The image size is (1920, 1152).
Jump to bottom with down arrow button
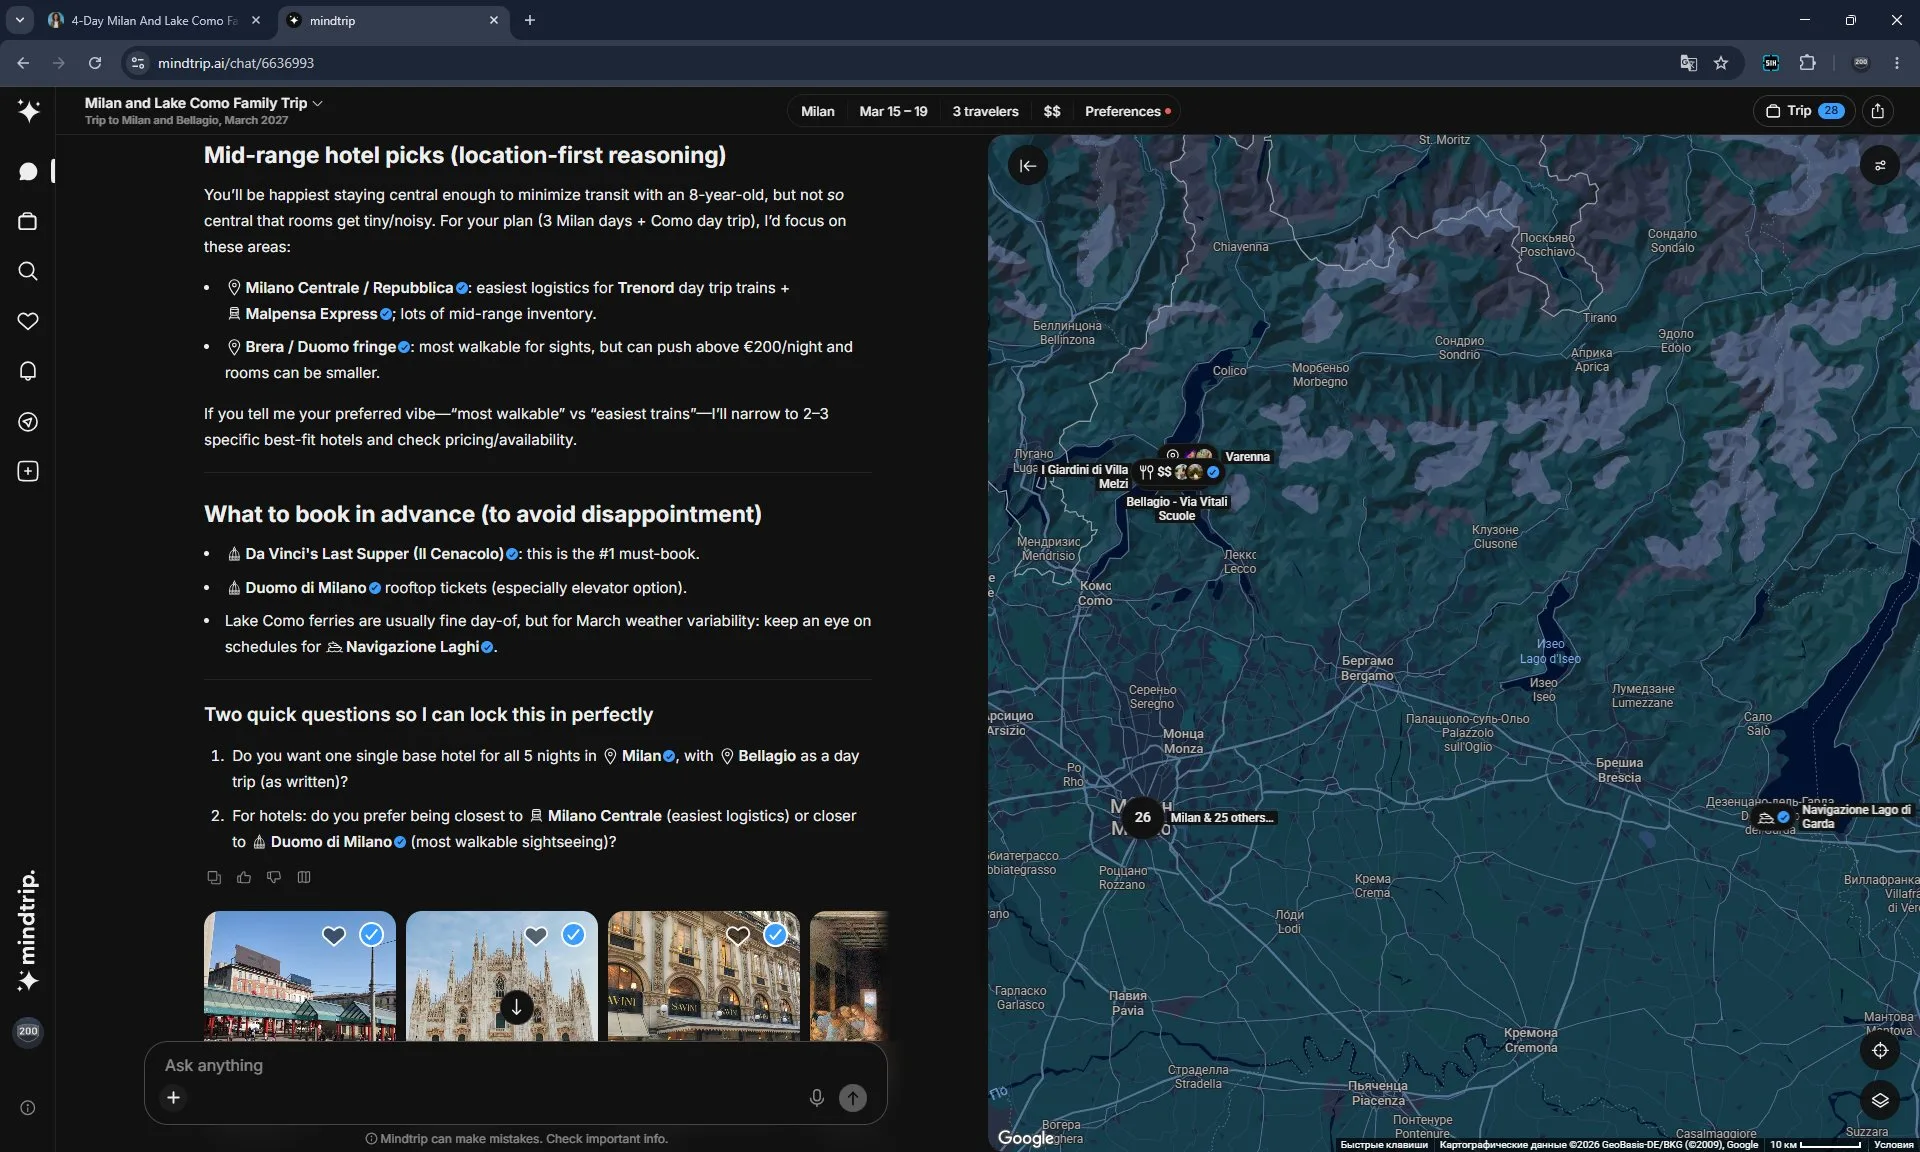click(x=516, y=1007)
